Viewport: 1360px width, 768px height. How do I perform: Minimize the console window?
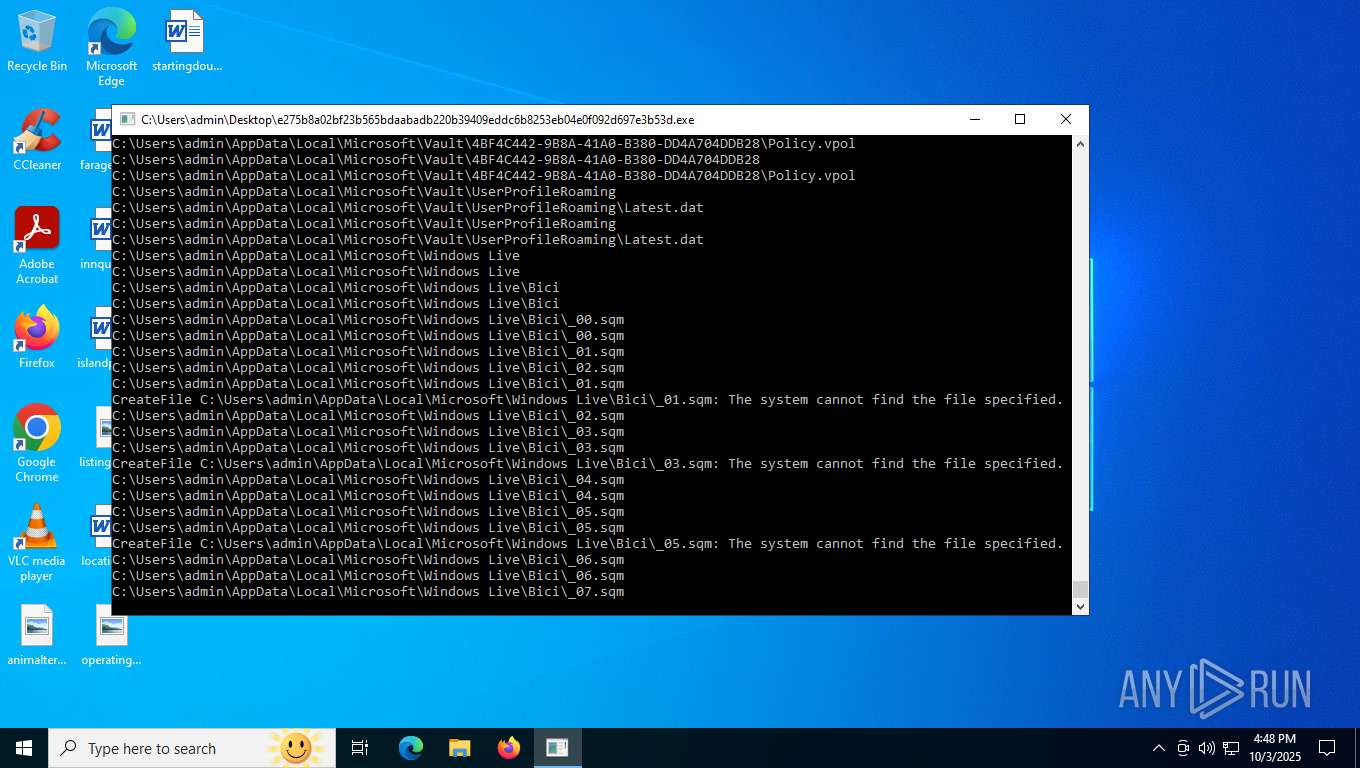coord(974,119)
